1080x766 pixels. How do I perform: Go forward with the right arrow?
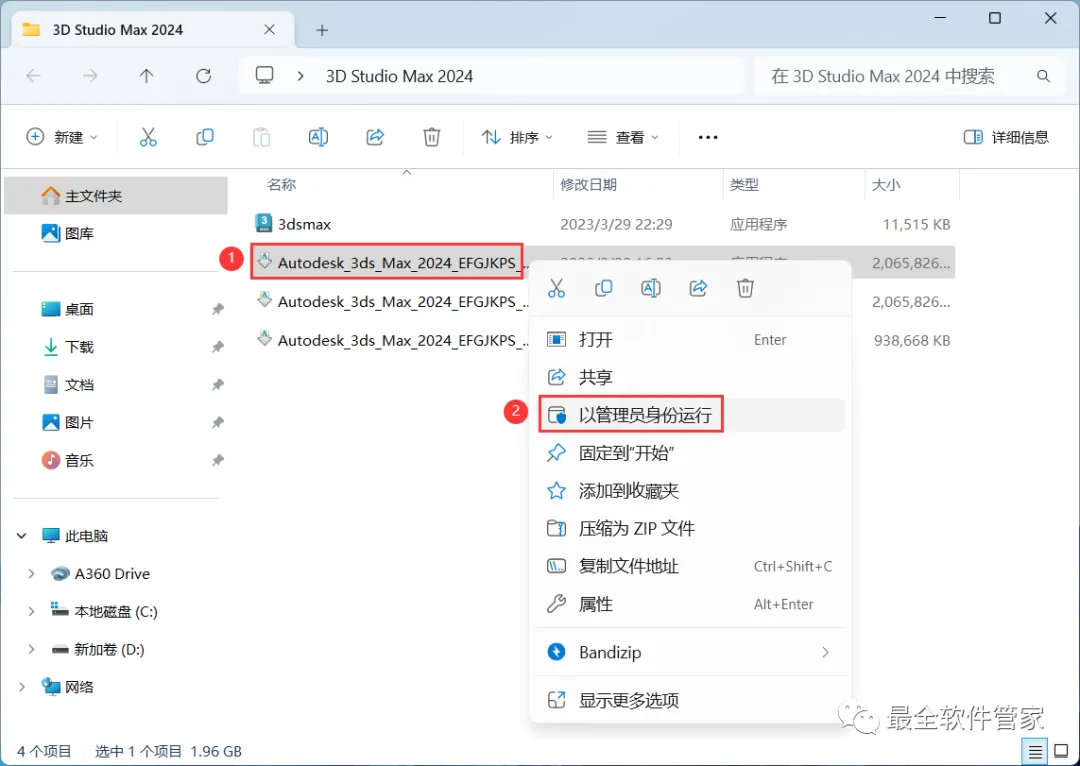tap(90, 76)
